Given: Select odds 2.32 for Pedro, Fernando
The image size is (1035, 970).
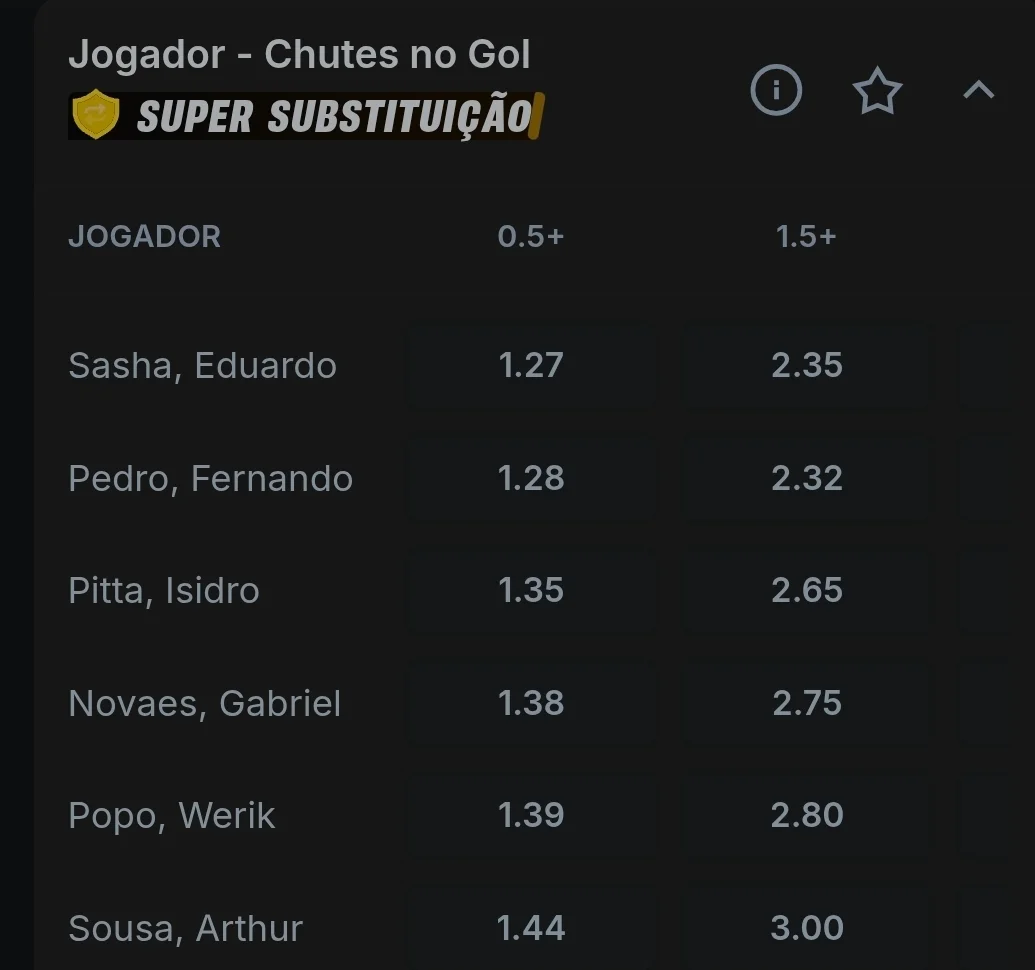Looking at the screenshot, I should pyautogui.click(x=806, y=478).
